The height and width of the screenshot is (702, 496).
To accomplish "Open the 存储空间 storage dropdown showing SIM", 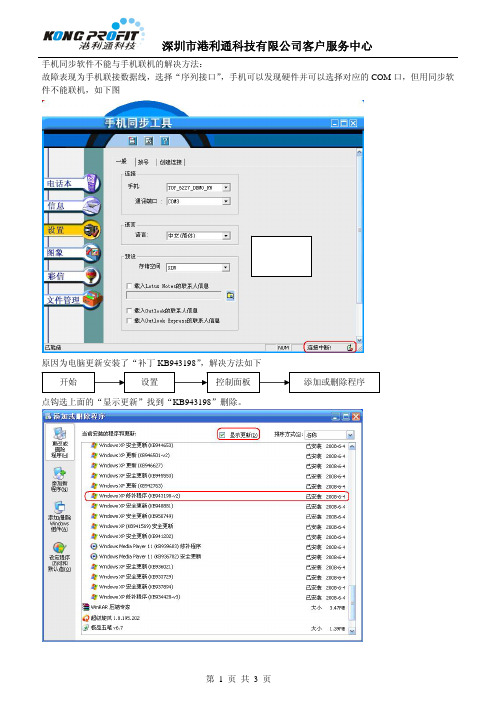I will pos(227,267).
